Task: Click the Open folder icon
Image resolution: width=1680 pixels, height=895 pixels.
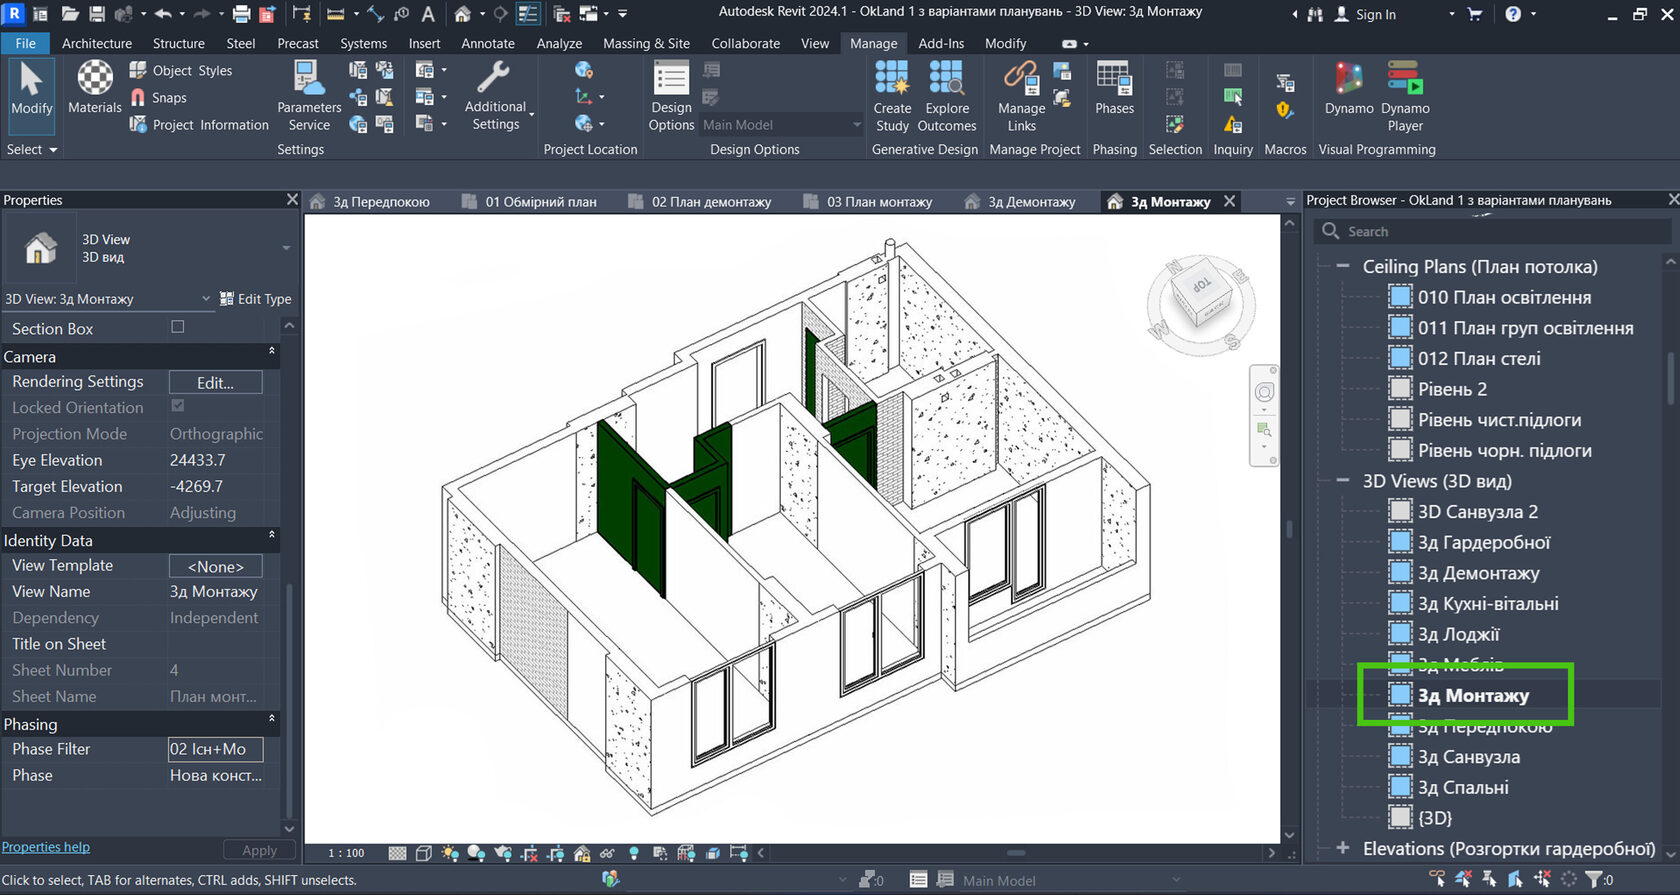Action: tap(70, 14)
